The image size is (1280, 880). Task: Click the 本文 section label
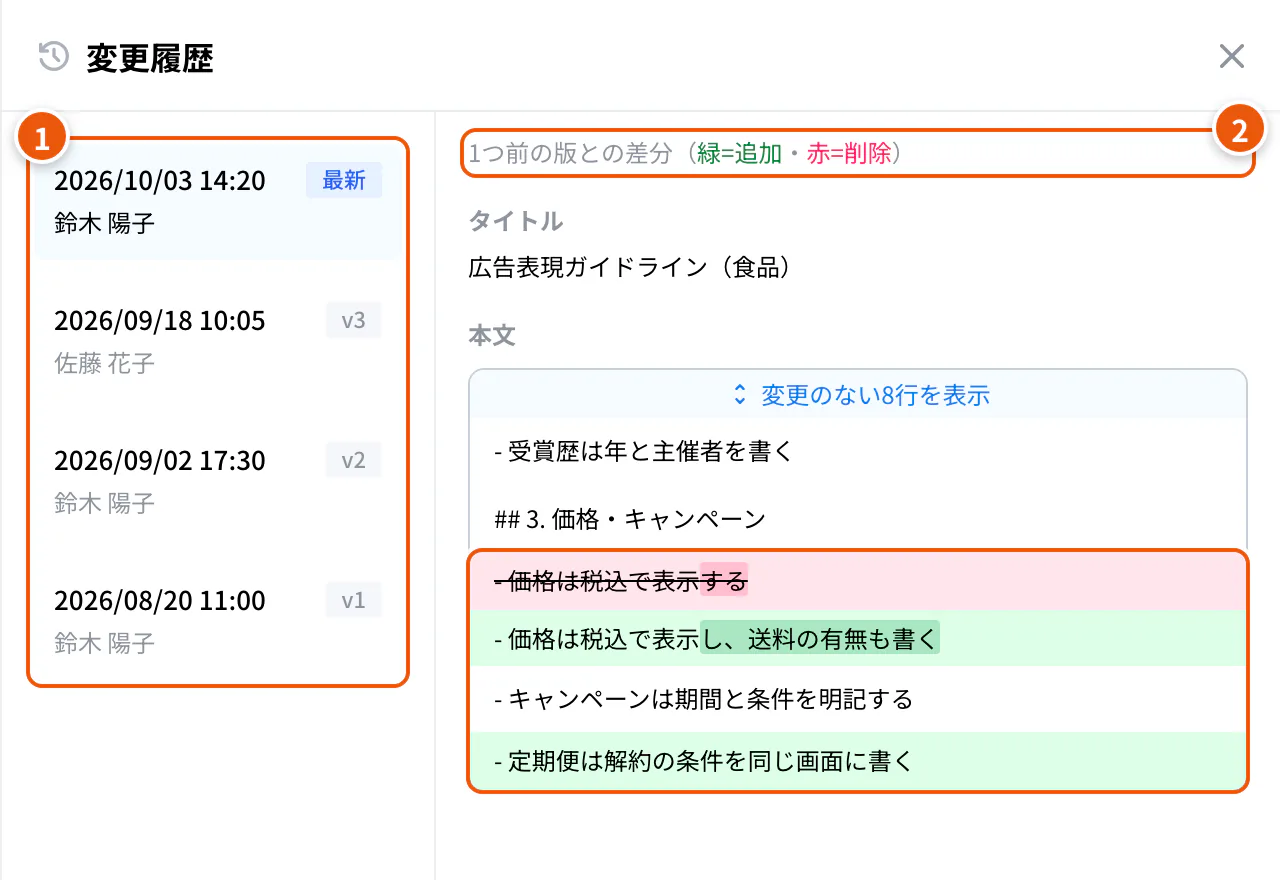pyautogui.click(x=492, y=335)
